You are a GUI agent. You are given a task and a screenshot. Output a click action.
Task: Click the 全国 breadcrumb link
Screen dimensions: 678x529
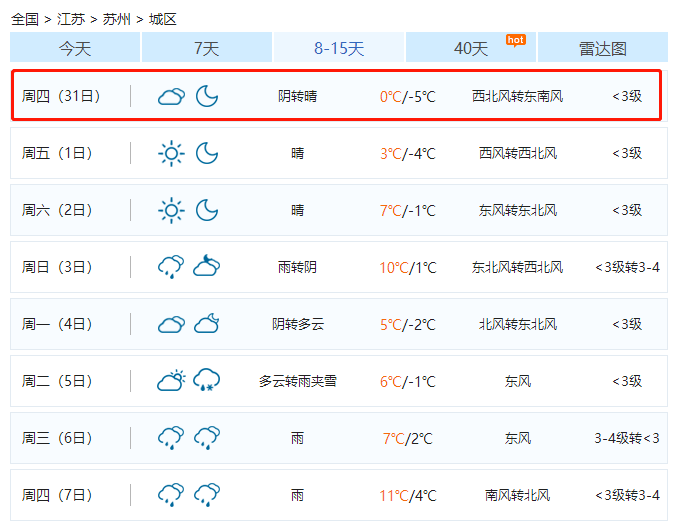tap(25, 19)
